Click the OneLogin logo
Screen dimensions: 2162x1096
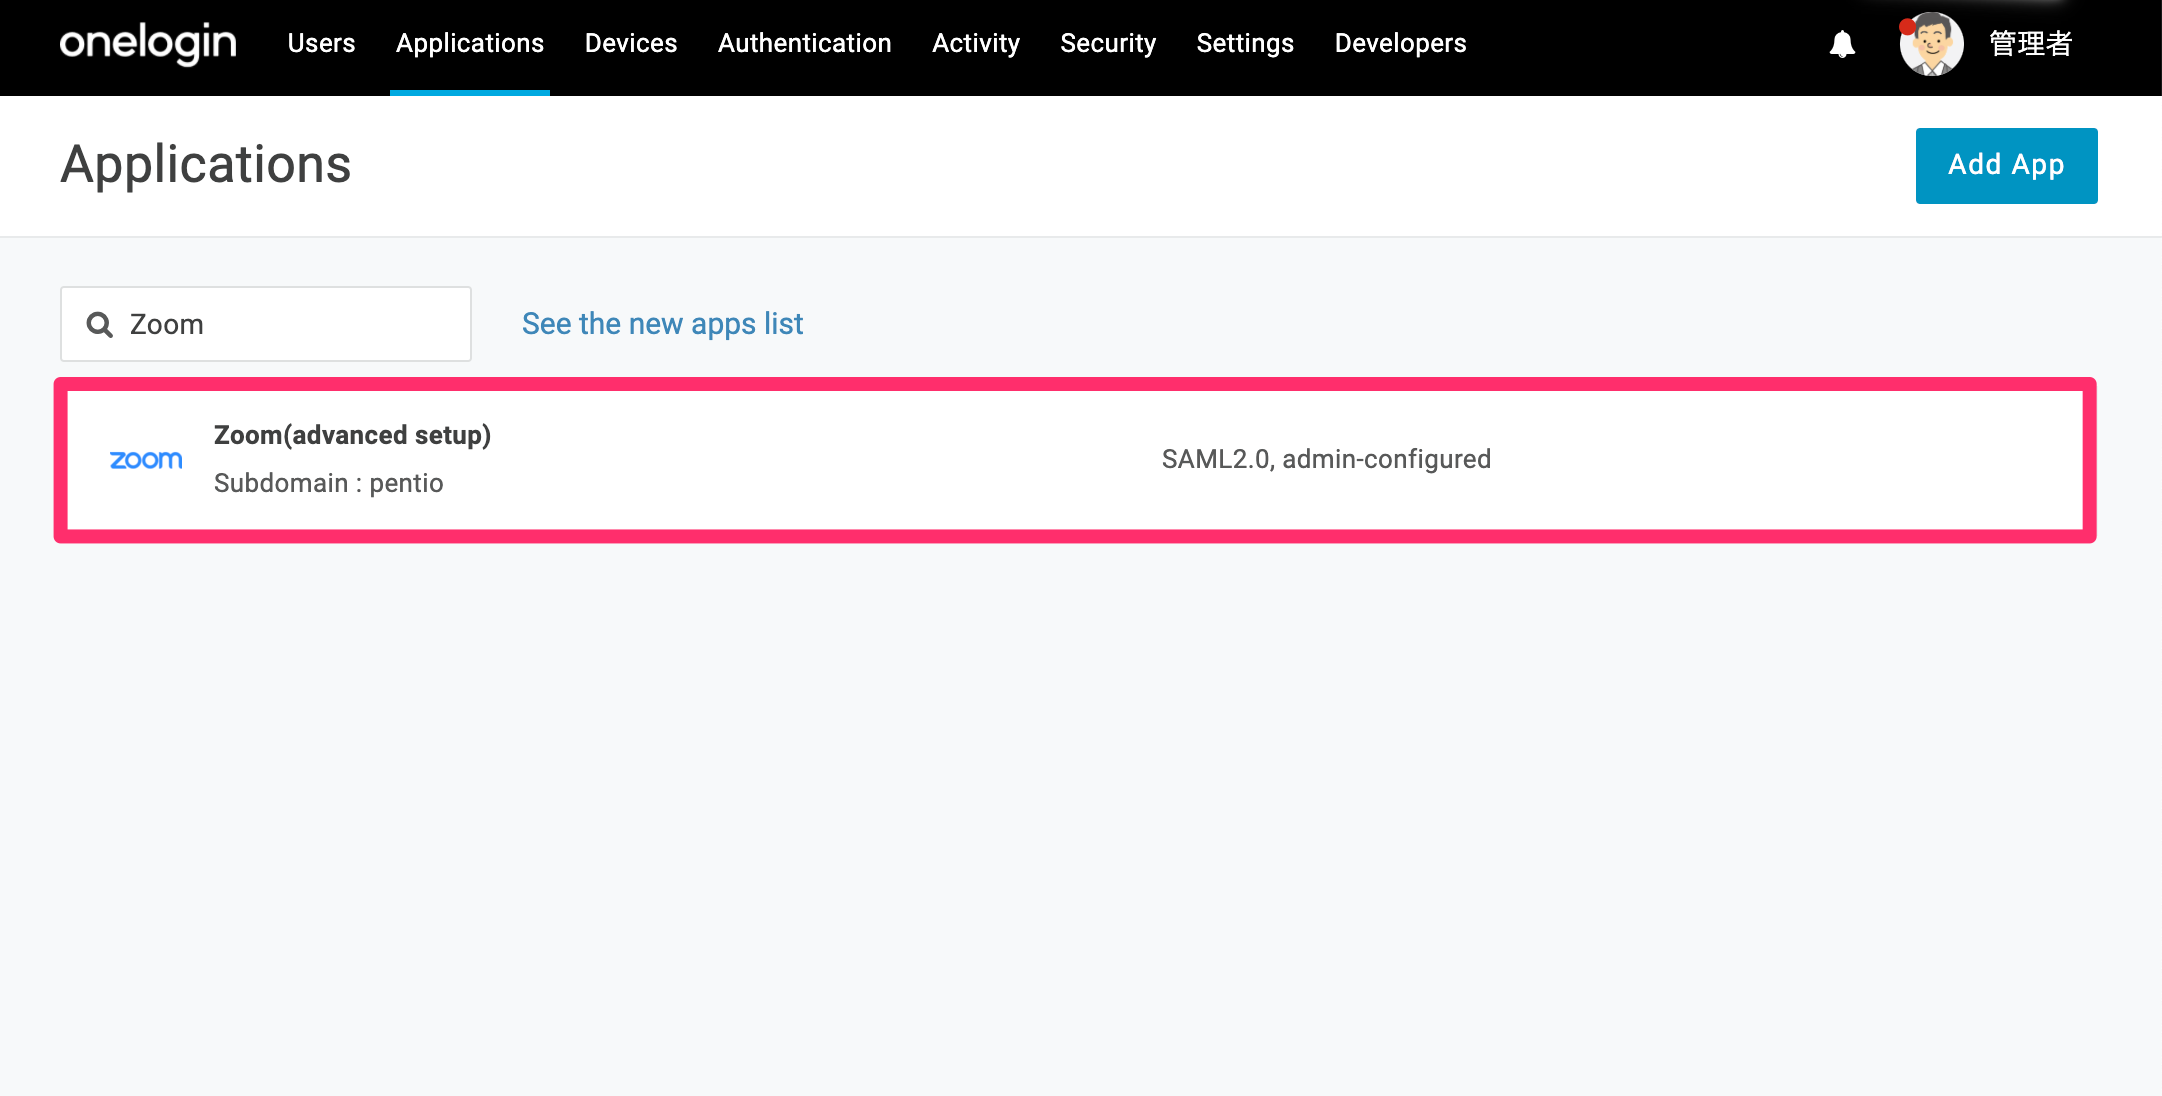148,44
